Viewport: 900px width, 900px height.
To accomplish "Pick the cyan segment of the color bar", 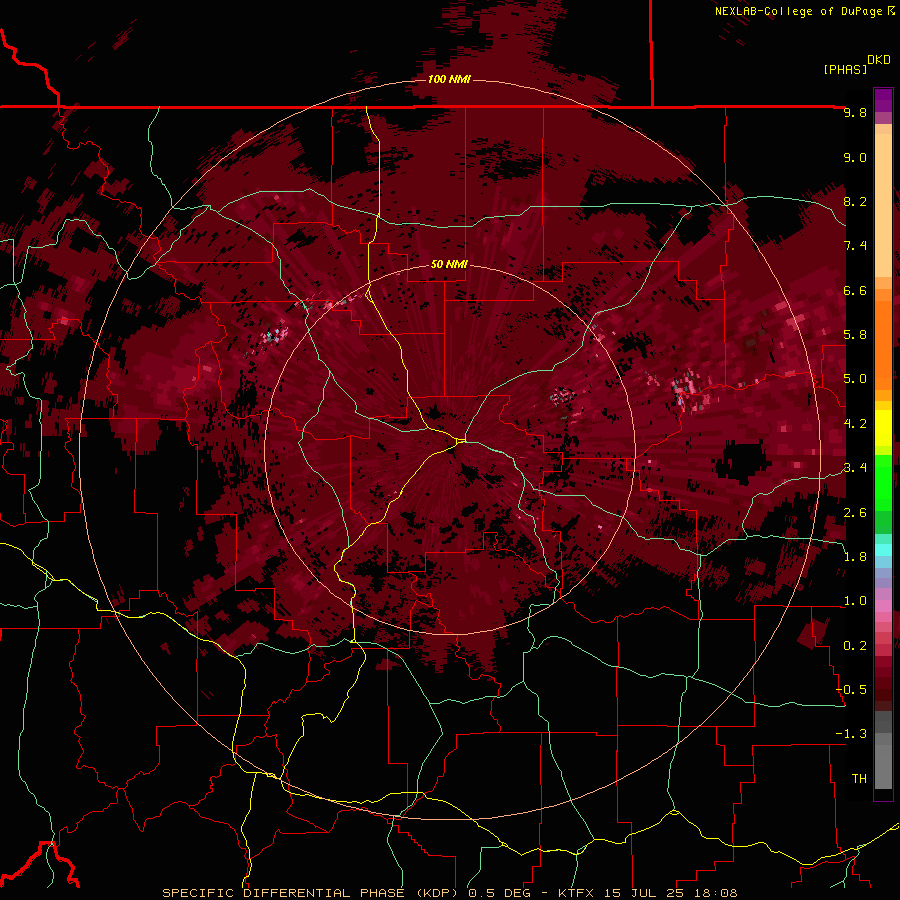I will click(883, 550).
